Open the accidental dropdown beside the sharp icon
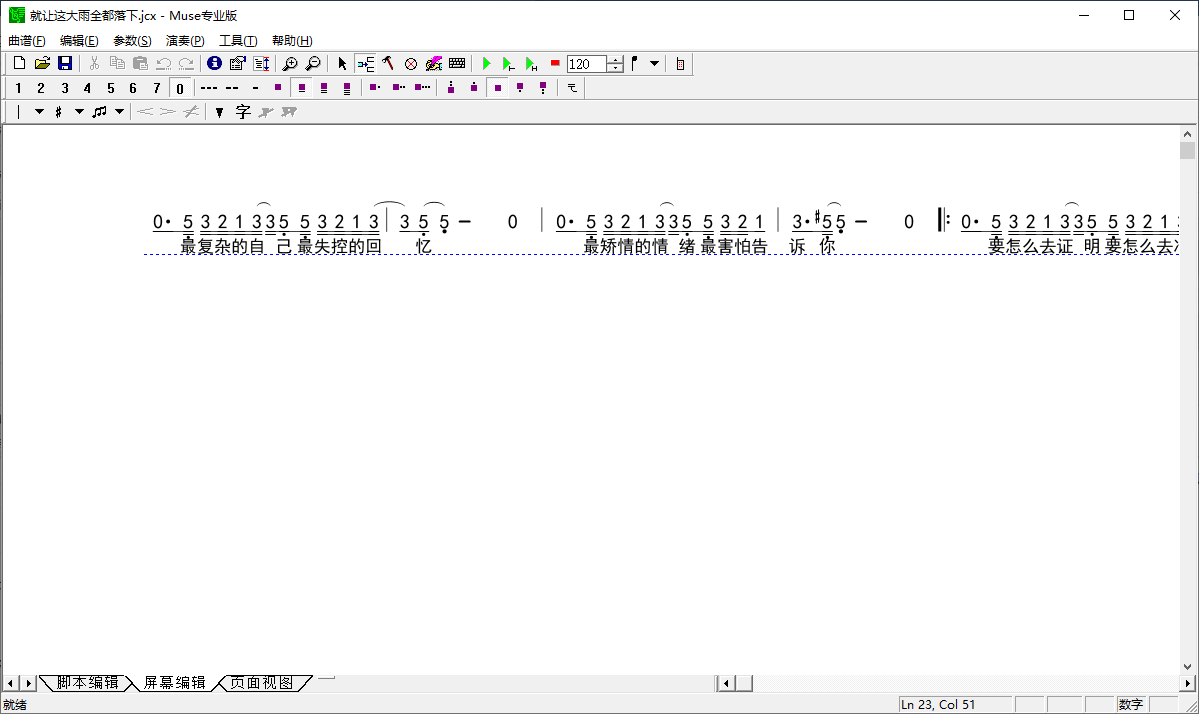Image resolution: width=1199 pixels, height=714 pixels. 79,111
